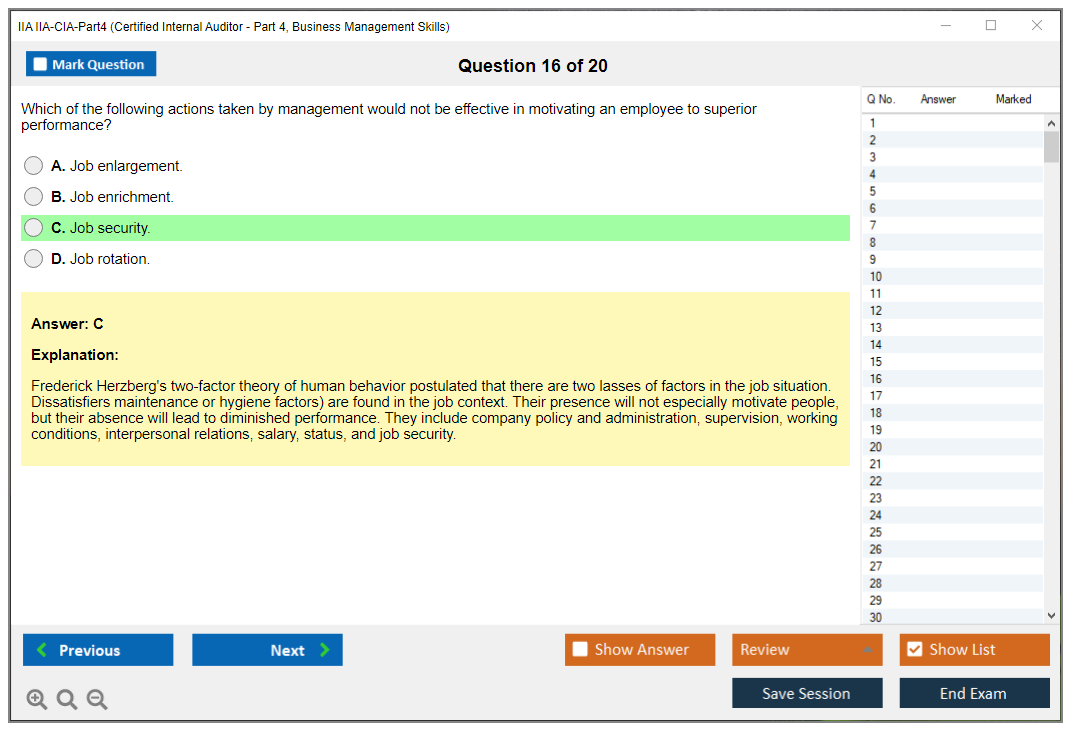Toggle the Show Answer checkbox
The image size is (1075, 735).
coord(581,650)
